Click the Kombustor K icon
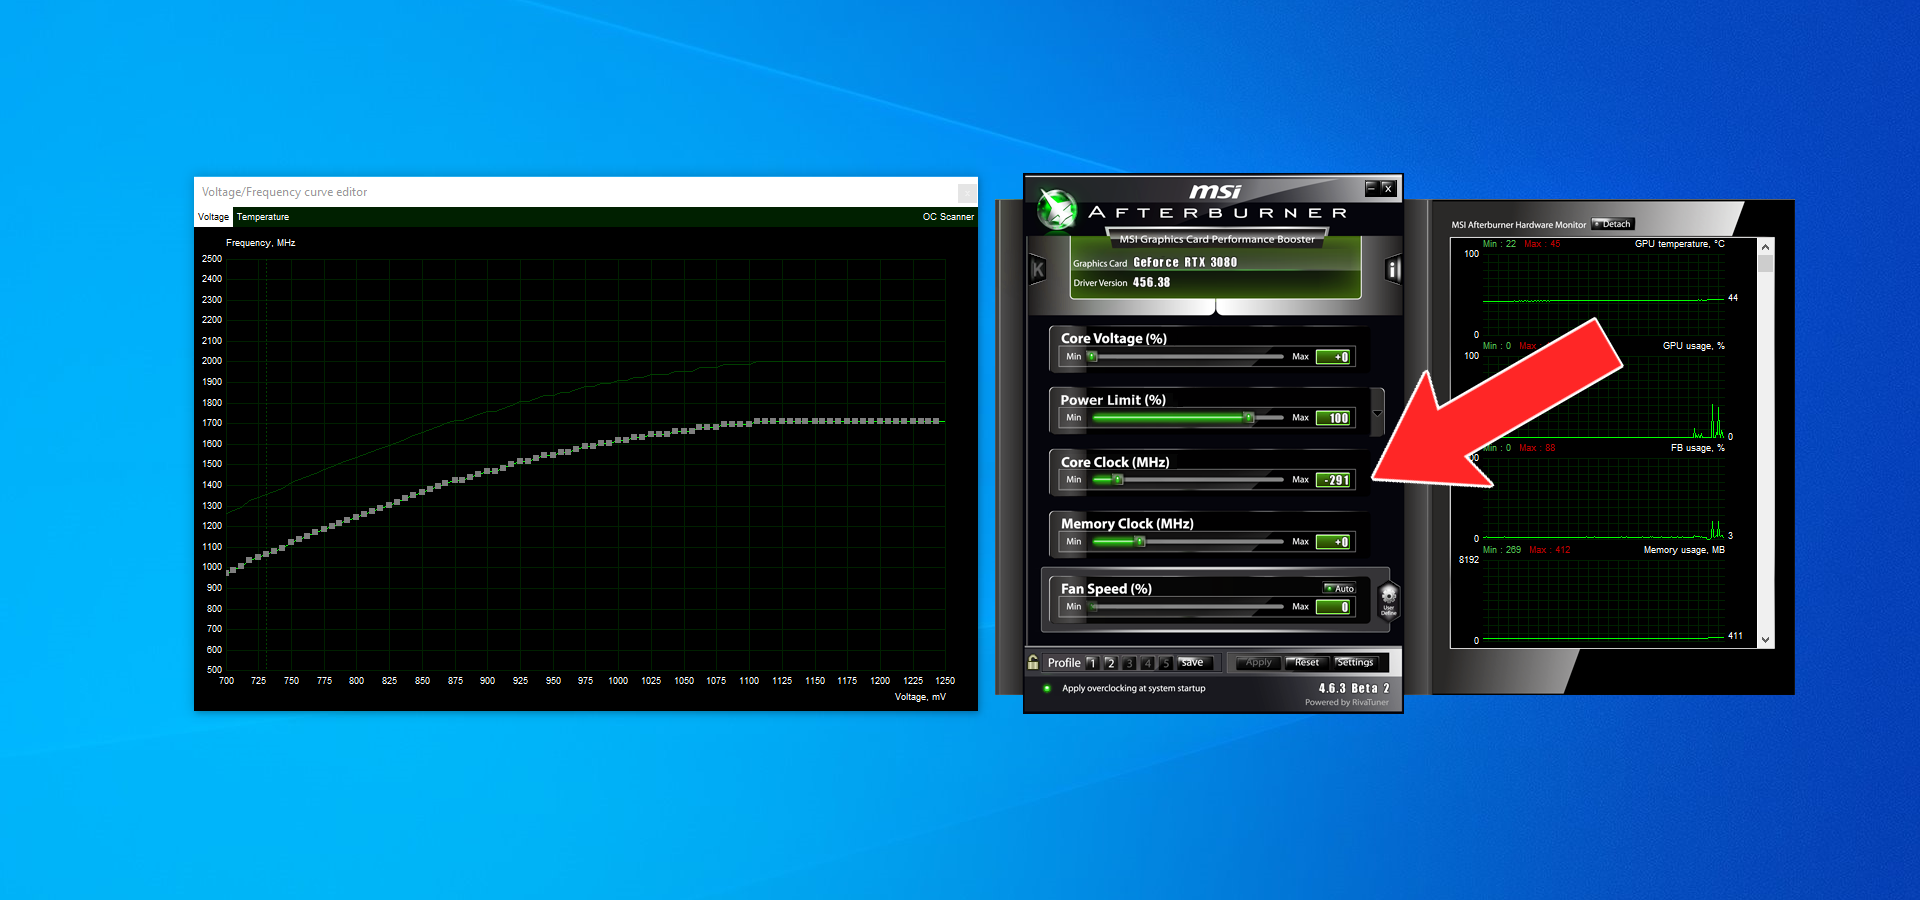Viewport: 1920px width, 900px height. point(1038,269)
